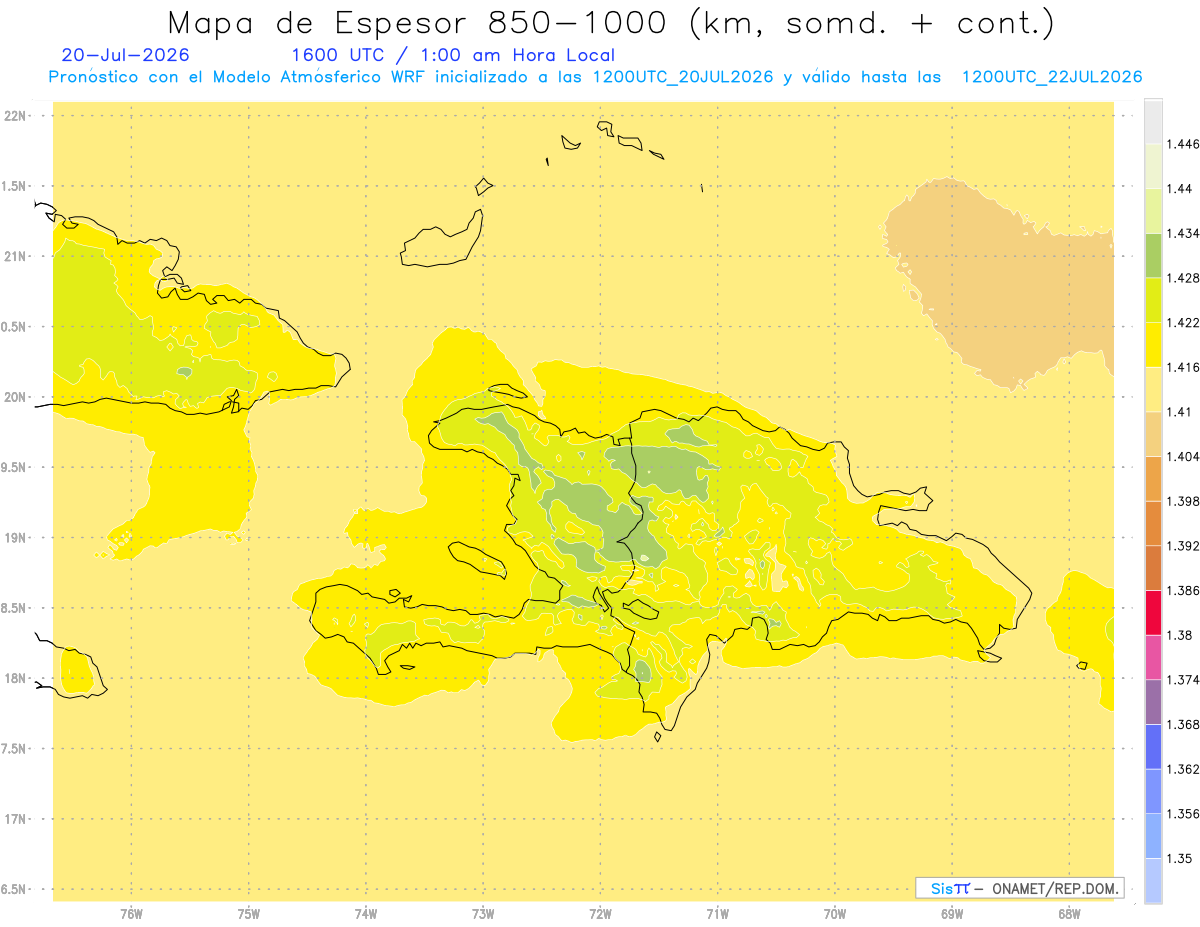This screenshot has width=1200, height=927.
Task: Click the 68W longitude label
Action: (1069, 914)
